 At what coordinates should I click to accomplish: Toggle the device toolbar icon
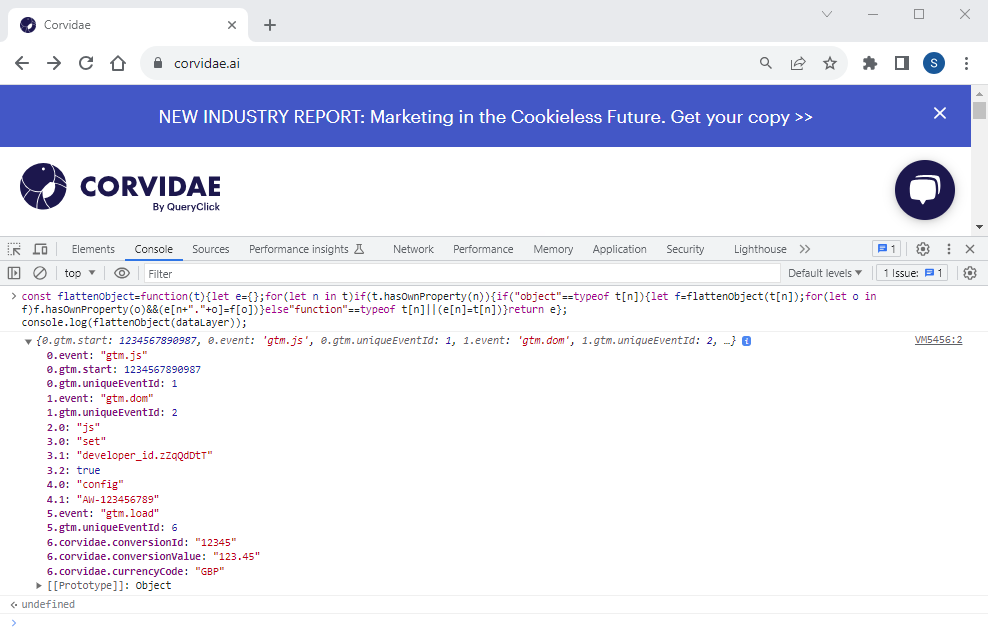(x=40, y=249)
